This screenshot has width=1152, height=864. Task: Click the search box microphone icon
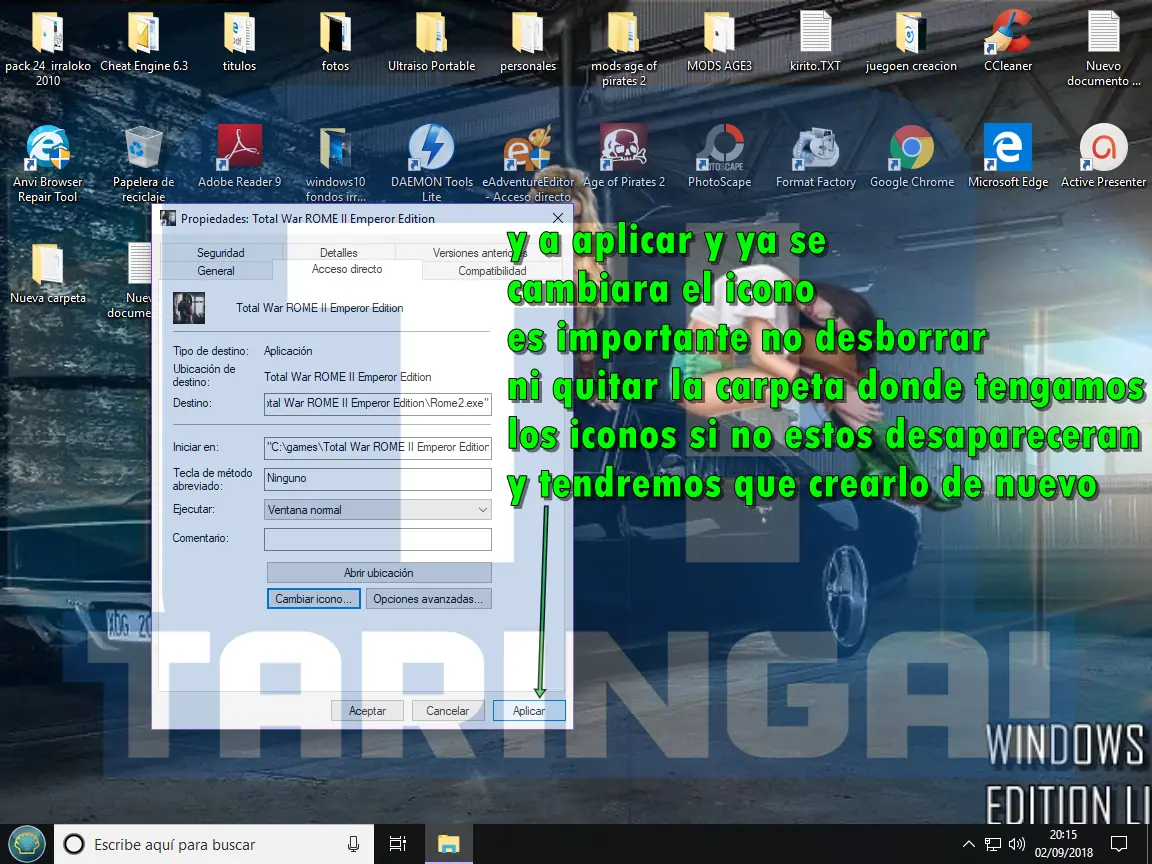click(x=353, y=844)
